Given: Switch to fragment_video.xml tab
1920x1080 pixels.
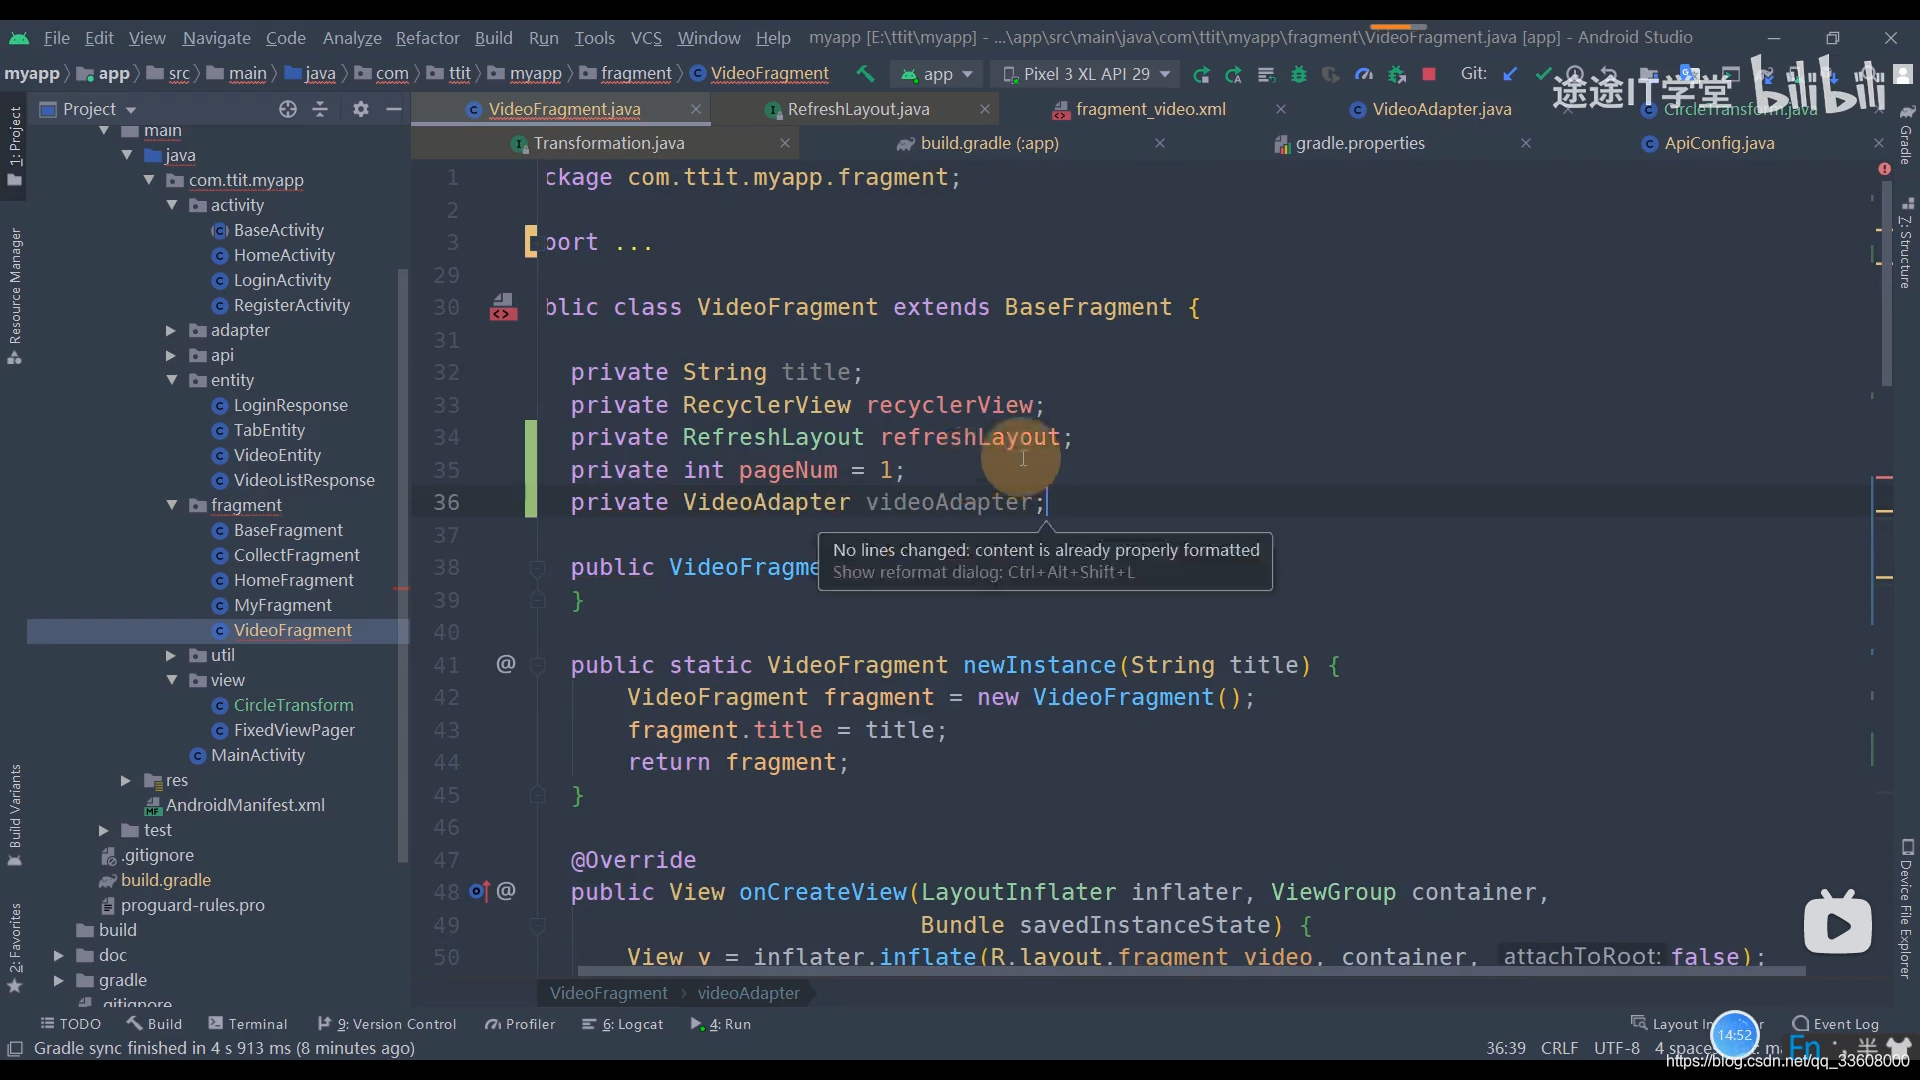Looking at the screenshot, I should point(1150,109).
